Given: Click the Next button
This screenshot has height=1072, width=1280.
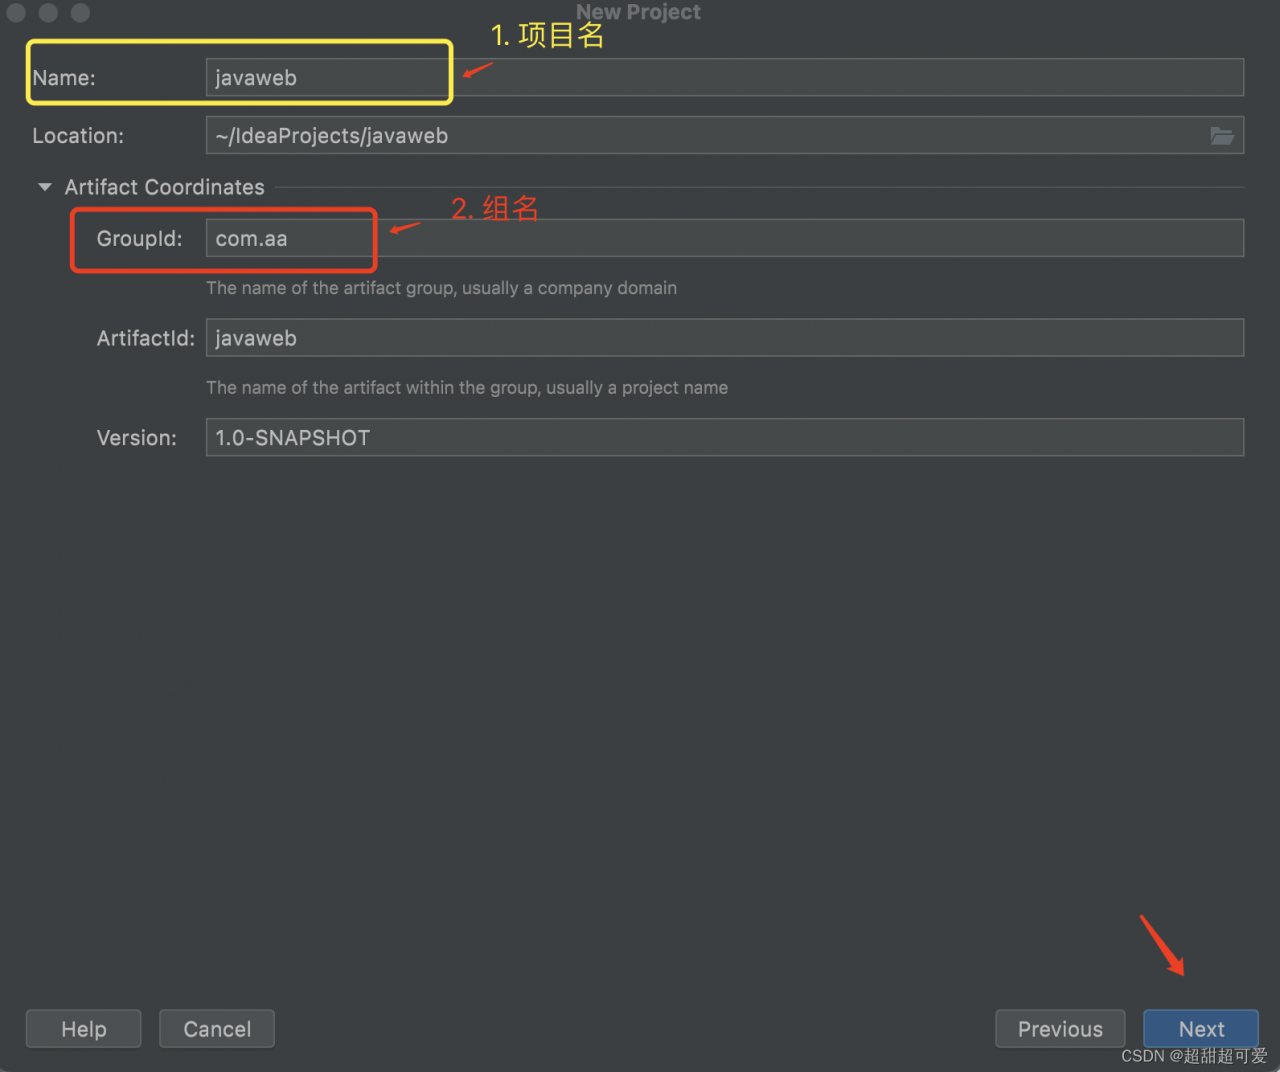Looking at the screenshot, I should pyautogui.click(x=1201, y=1029).
